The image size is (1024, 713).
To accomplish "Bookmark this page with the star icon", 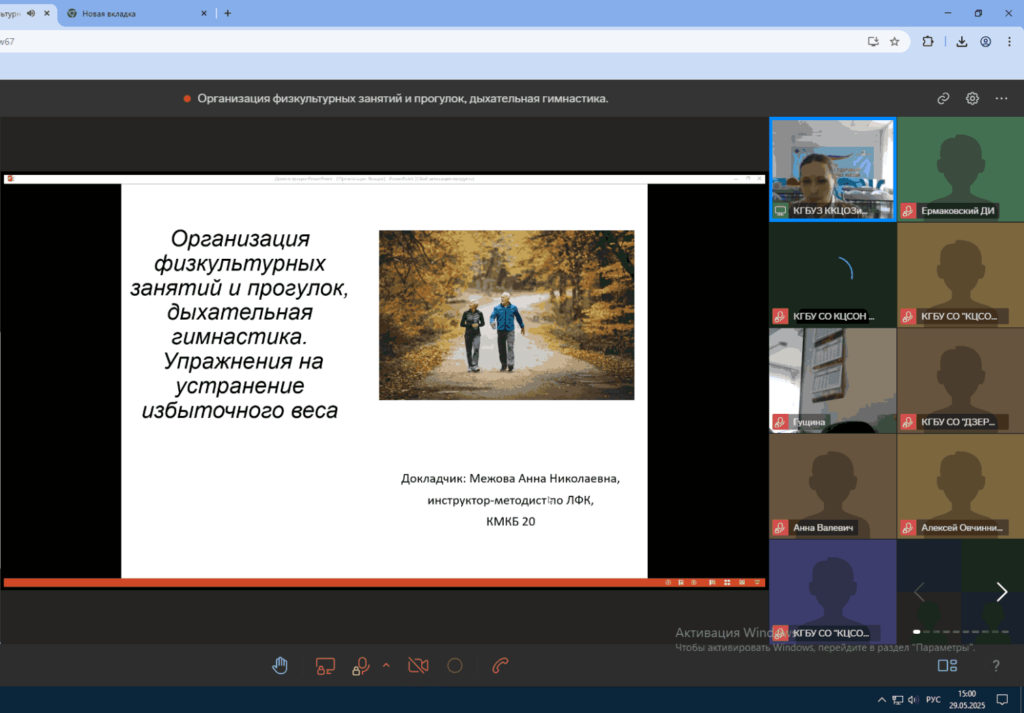I will coord(895,42).
